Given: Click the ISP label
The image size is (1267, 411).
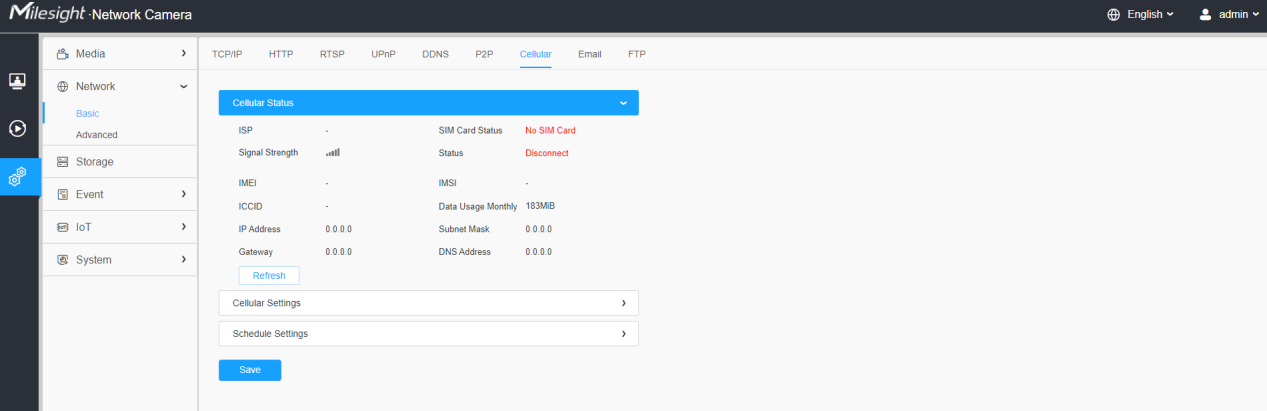Looking at the screenshot, I should [245, 130].
